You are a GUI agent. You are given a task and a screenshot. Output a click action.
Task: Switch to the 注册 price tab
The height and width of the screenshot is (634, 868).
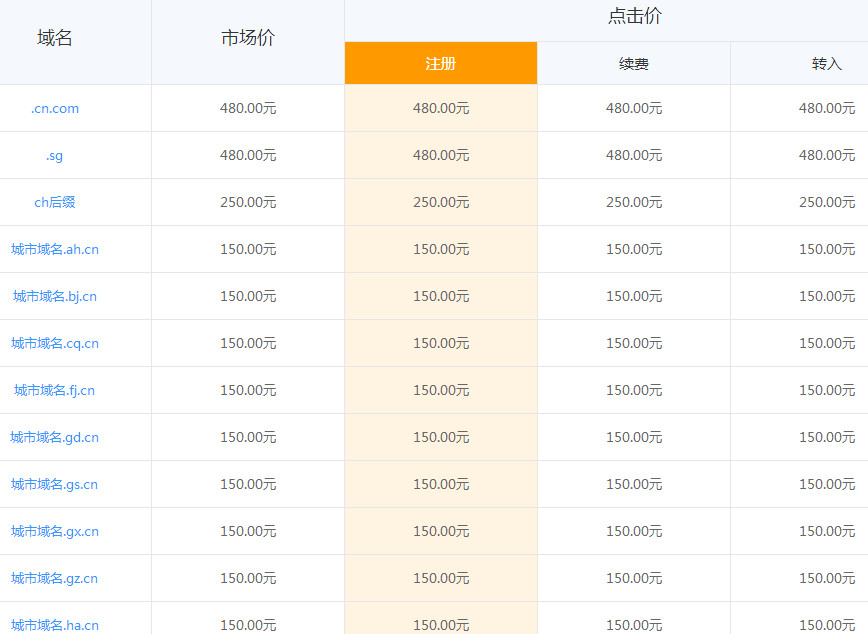[x=441, y=64]
